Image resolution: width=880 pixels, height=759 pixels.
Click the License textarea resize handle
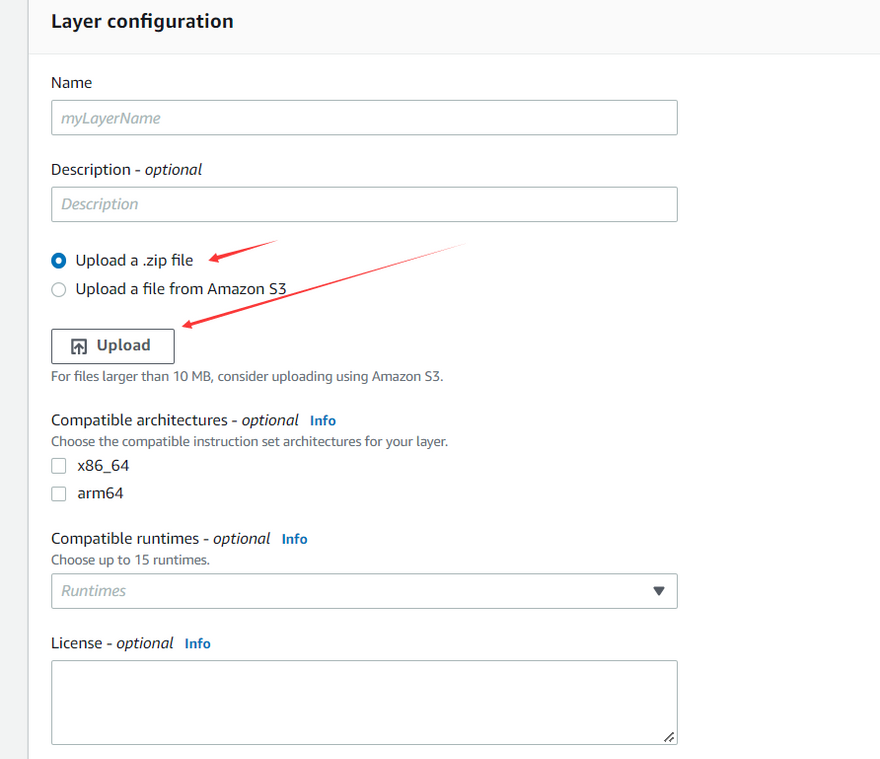(x=669, y=737)
